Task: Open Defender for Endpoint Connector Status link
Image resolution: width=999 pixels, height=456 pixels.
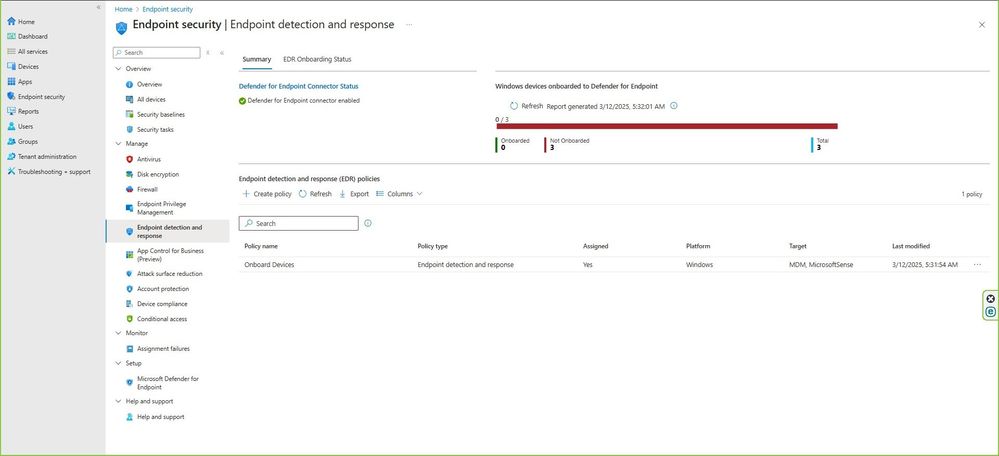Action: pos(298,86)
